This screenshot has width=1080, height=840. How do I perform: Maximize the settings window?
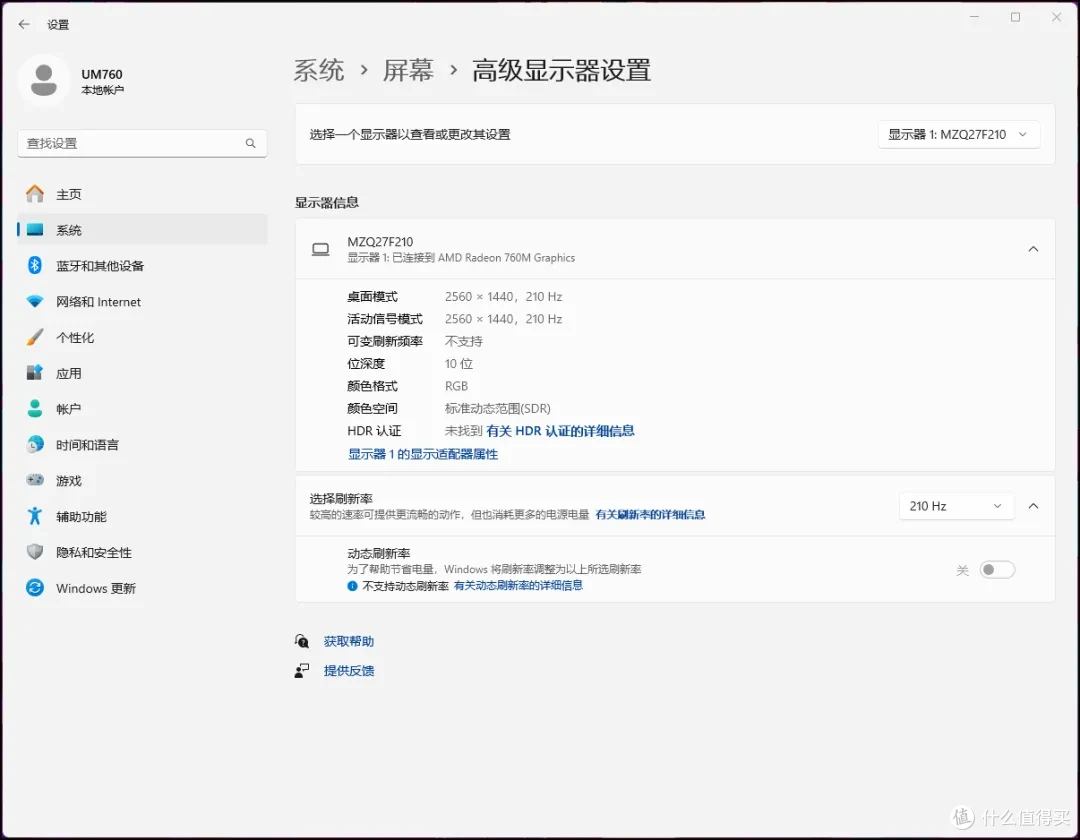pyautogui.click(x=1015, y=17)
